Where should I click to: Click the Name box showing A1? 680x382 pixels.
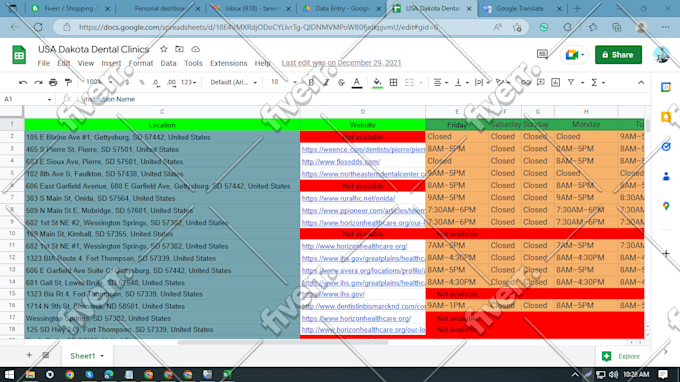point(27,99)
